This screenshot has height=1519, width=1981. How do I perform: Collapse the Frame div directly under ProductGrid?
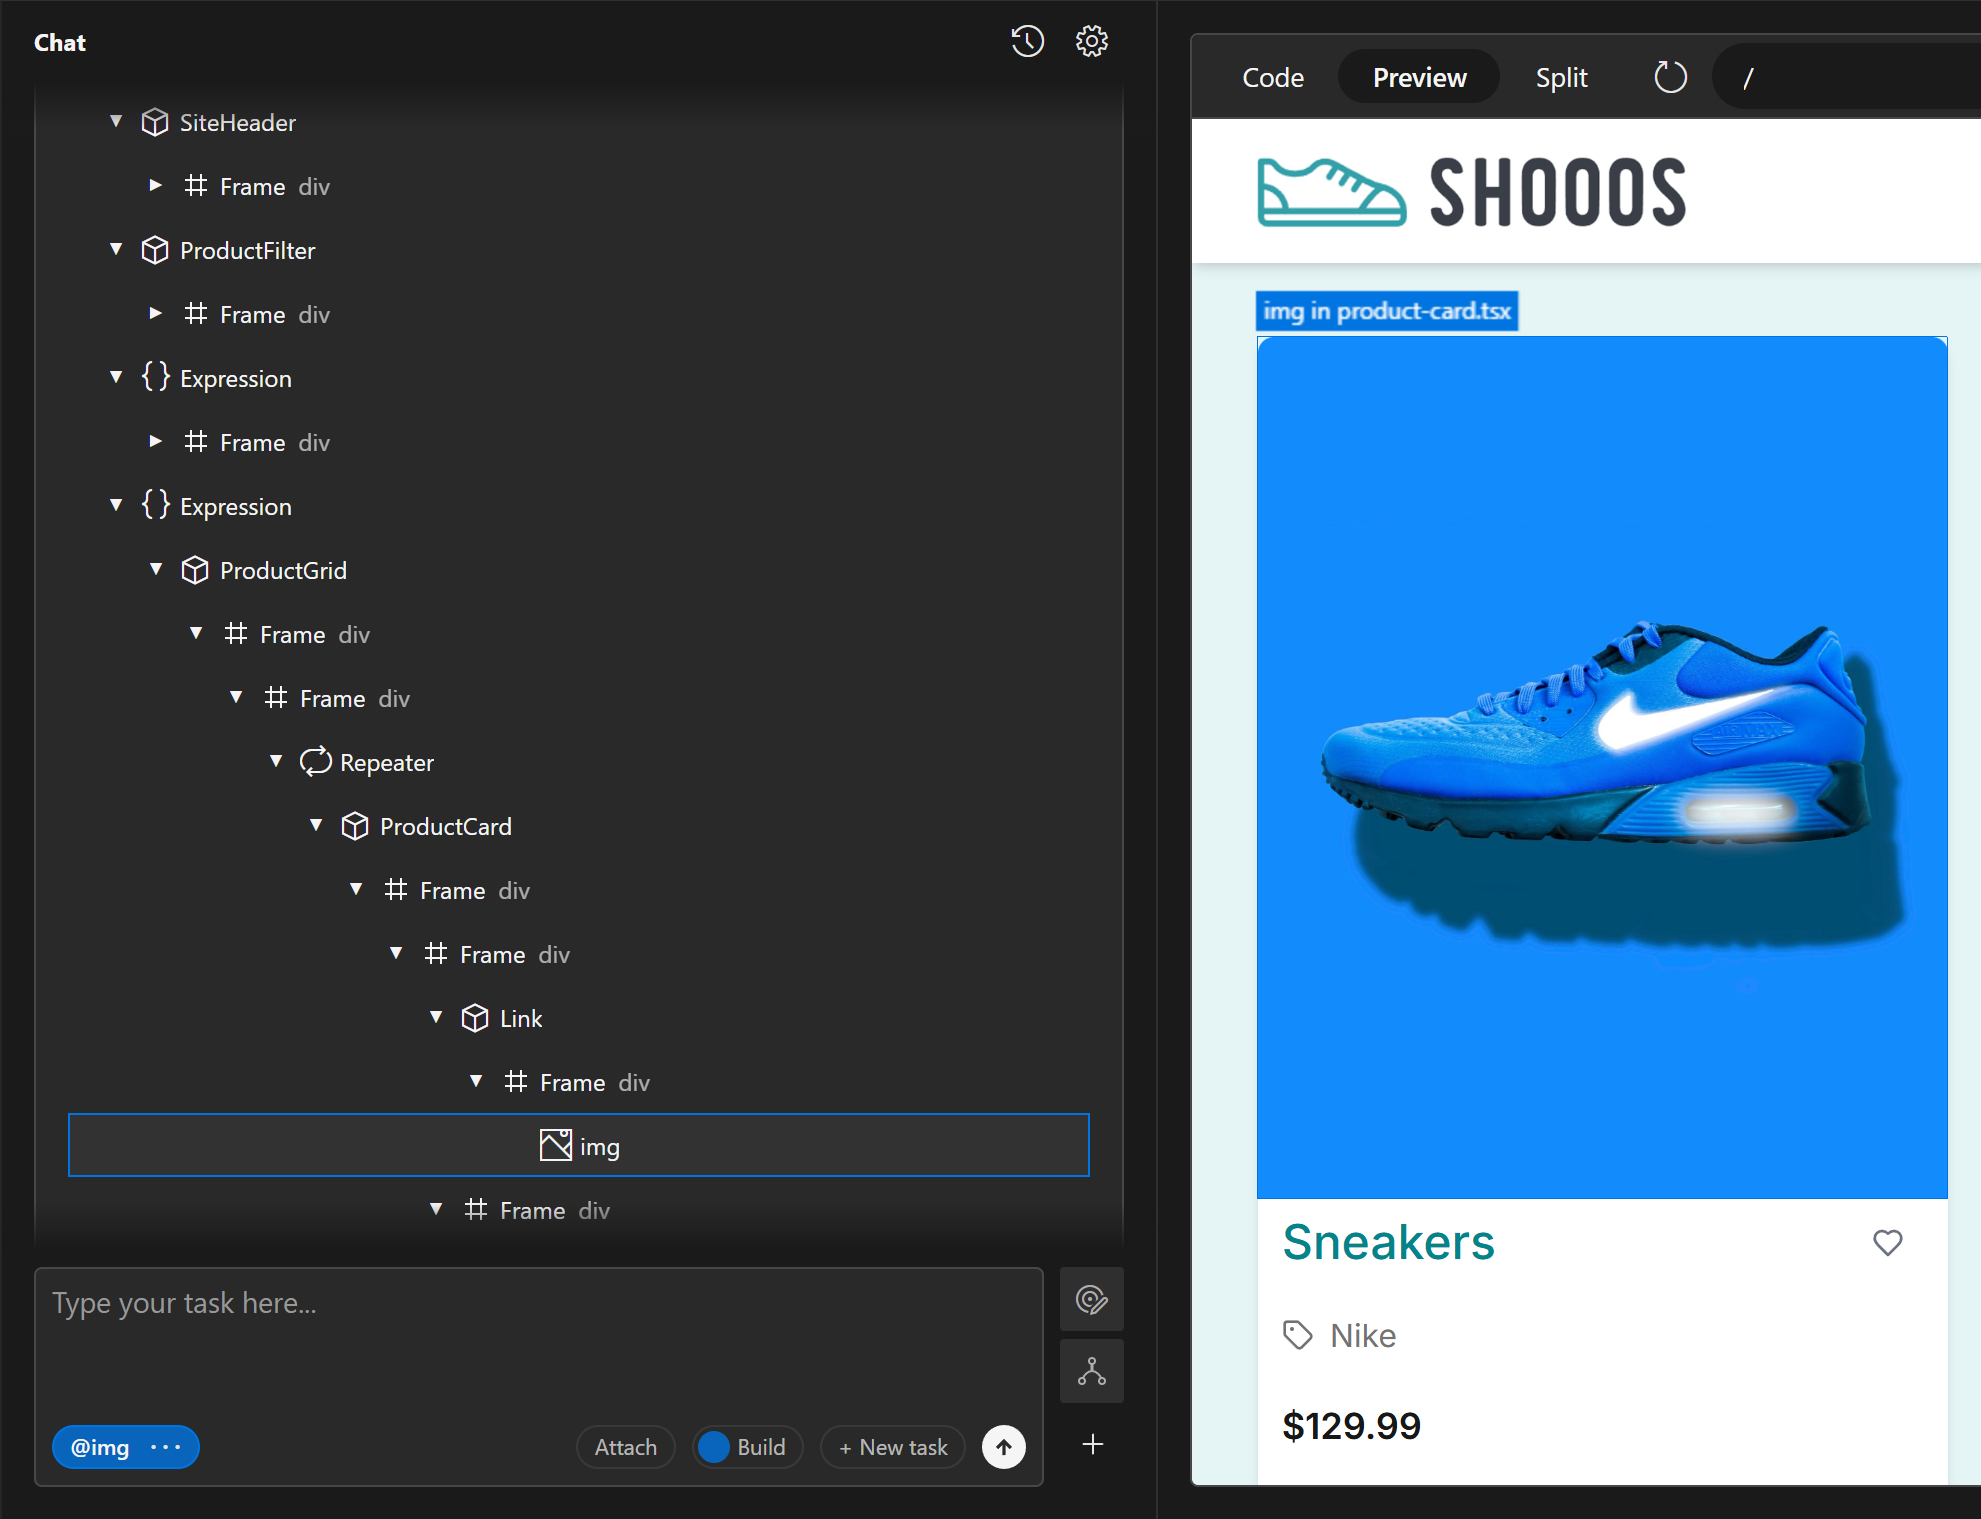(x=196, y=634)
